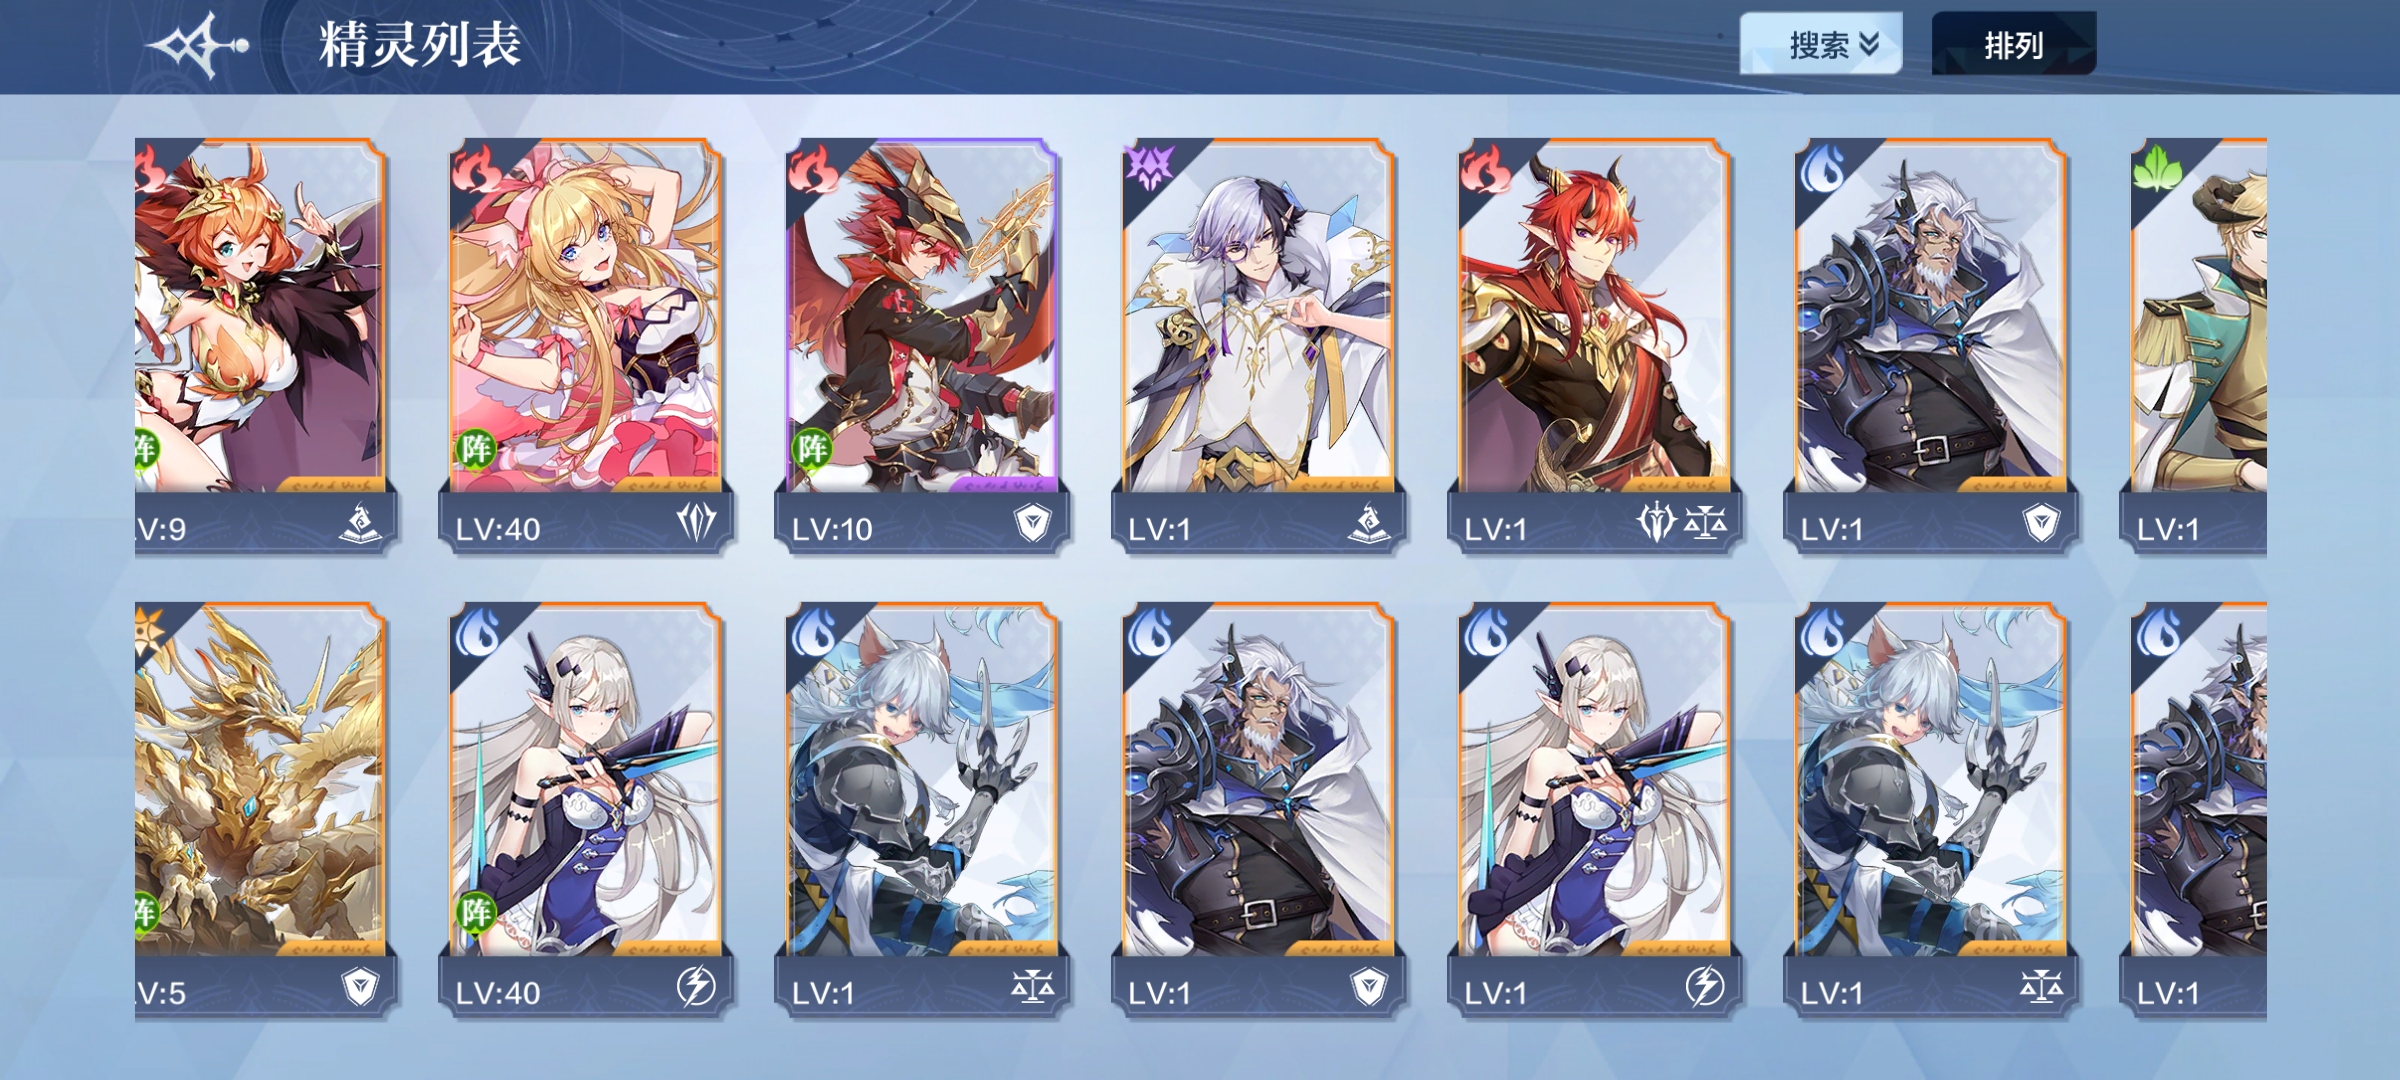This screenshot has width=2400, height=1080.
Task: Click the scales icon on red-haired horned card
Action: coord(1705,522)
